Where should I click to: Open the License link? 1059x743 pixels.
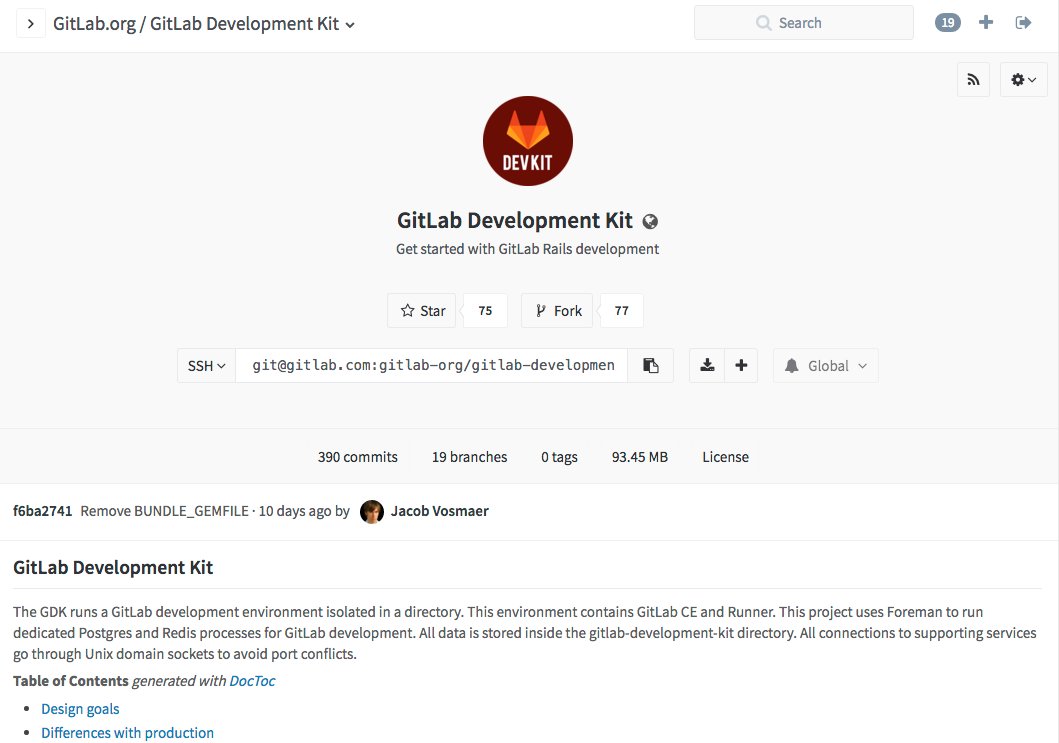click(725, 457)
